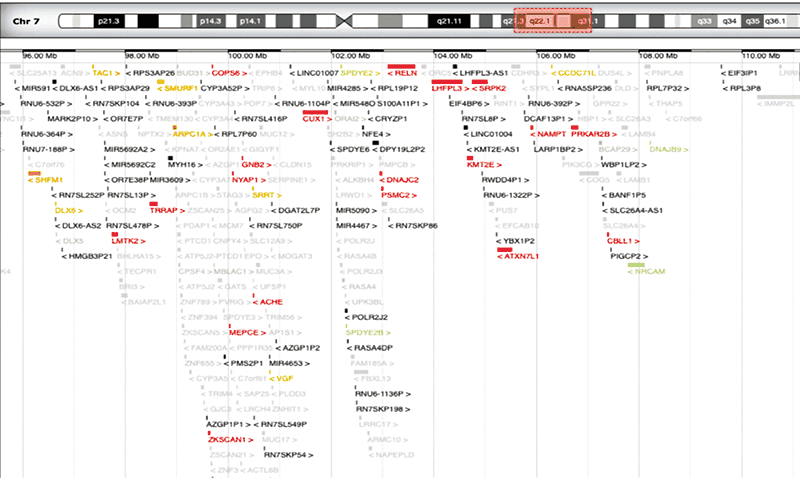Open the yellow SMURF1 gene label
This screenshot has width=800, height=478.
pyautogui.click(x=175, y=88)
